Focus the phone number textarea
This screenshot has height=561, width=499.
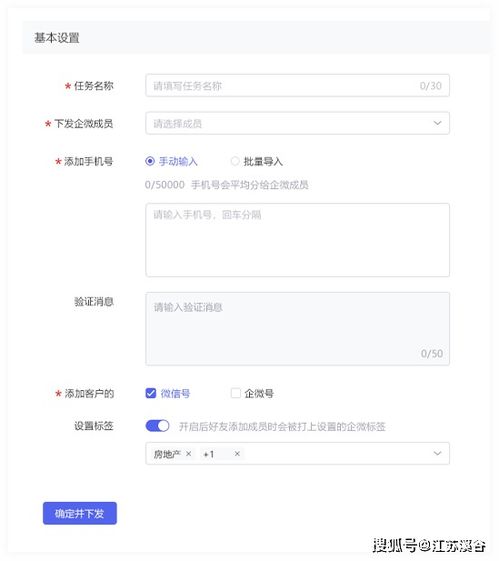[x=297, y=240]
